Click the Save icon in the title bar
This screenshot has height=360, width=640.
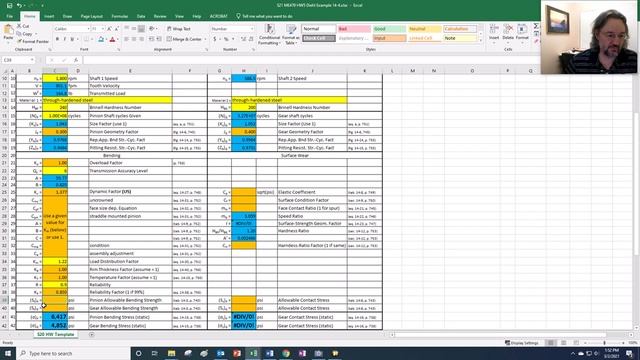click(9, 5)
